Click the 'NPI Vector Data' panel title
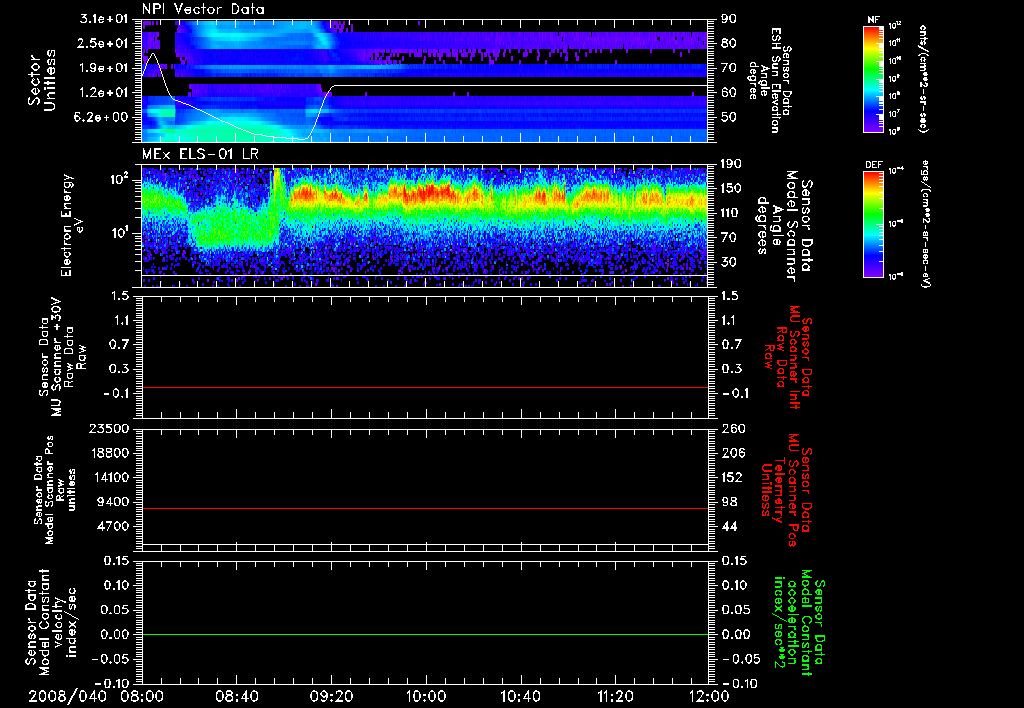The width and height of the screenshot is (1024, 708). pyautogui.click(x=203, y=9)
